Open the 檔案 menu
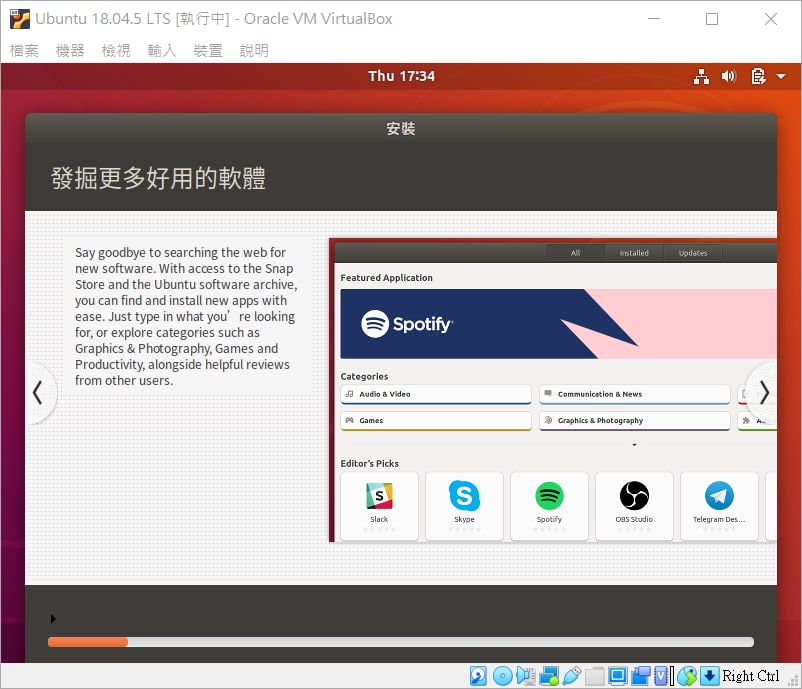802x689 pixels. (24, 50)
